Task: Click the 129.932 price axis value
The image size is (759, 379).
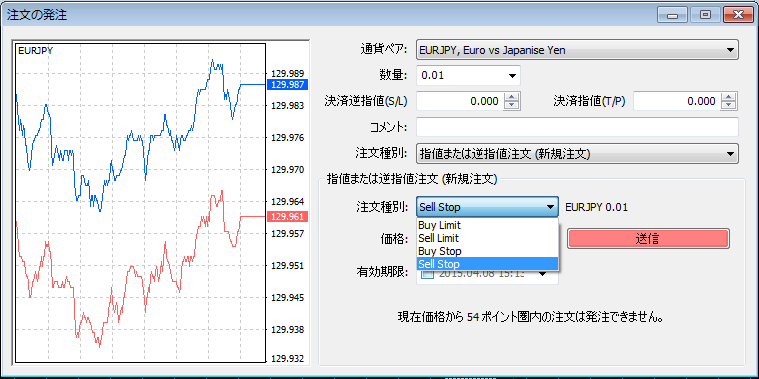Action: point(288,359)
